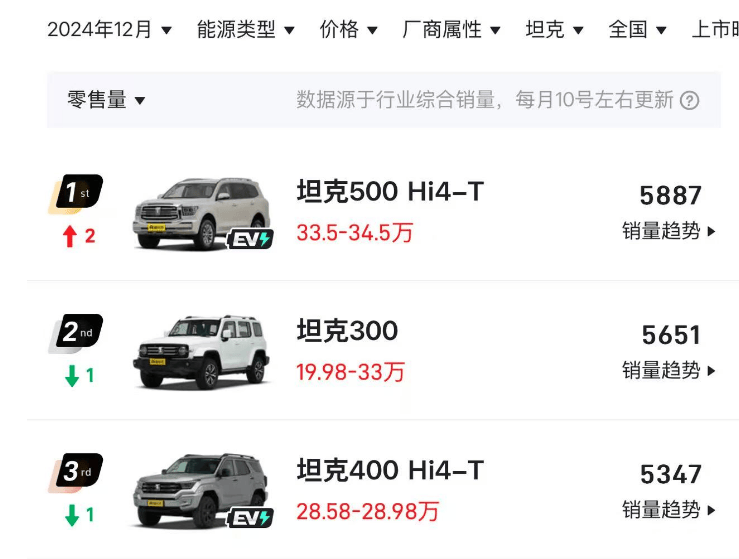Open the 零售量 metric selector
739x559 pixels.
coord(106,100)
